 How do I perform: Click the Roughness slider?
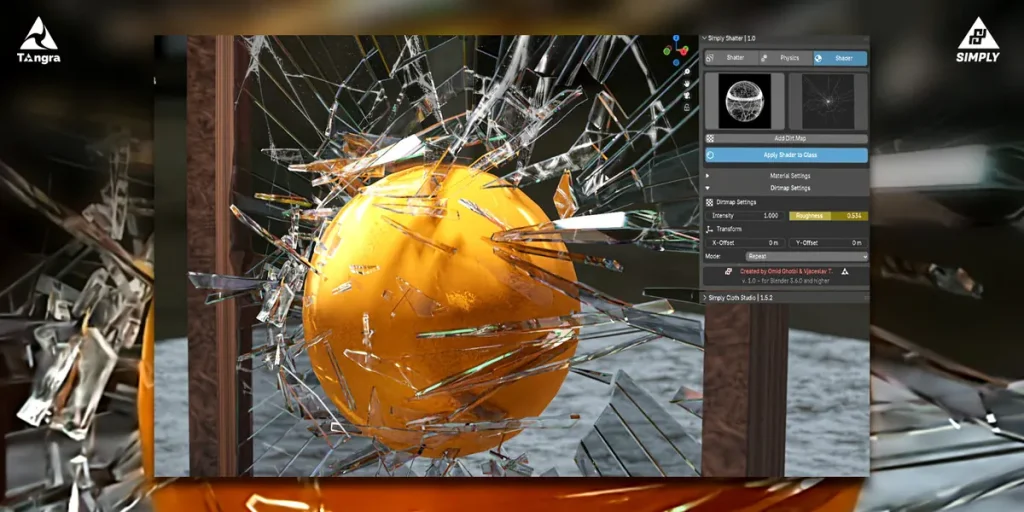828,215
